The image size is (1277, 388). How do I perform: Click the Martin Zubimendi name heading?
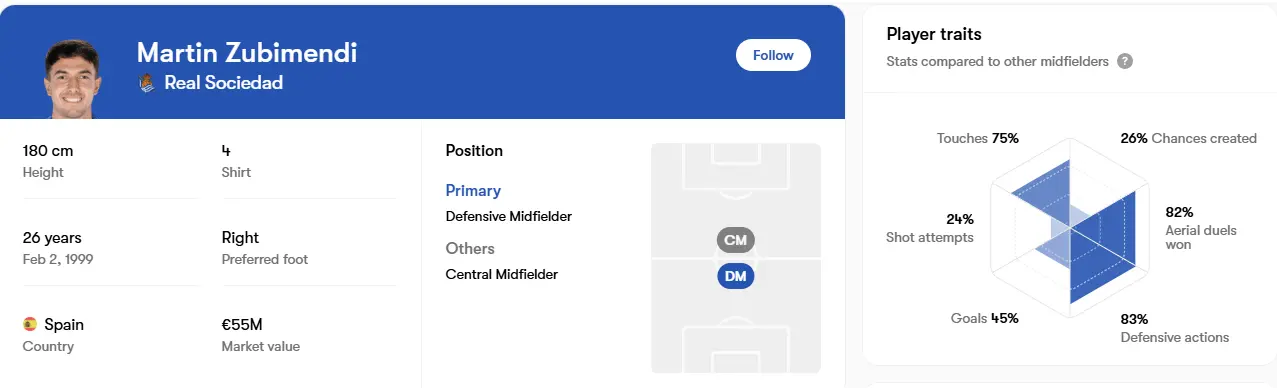247,53
